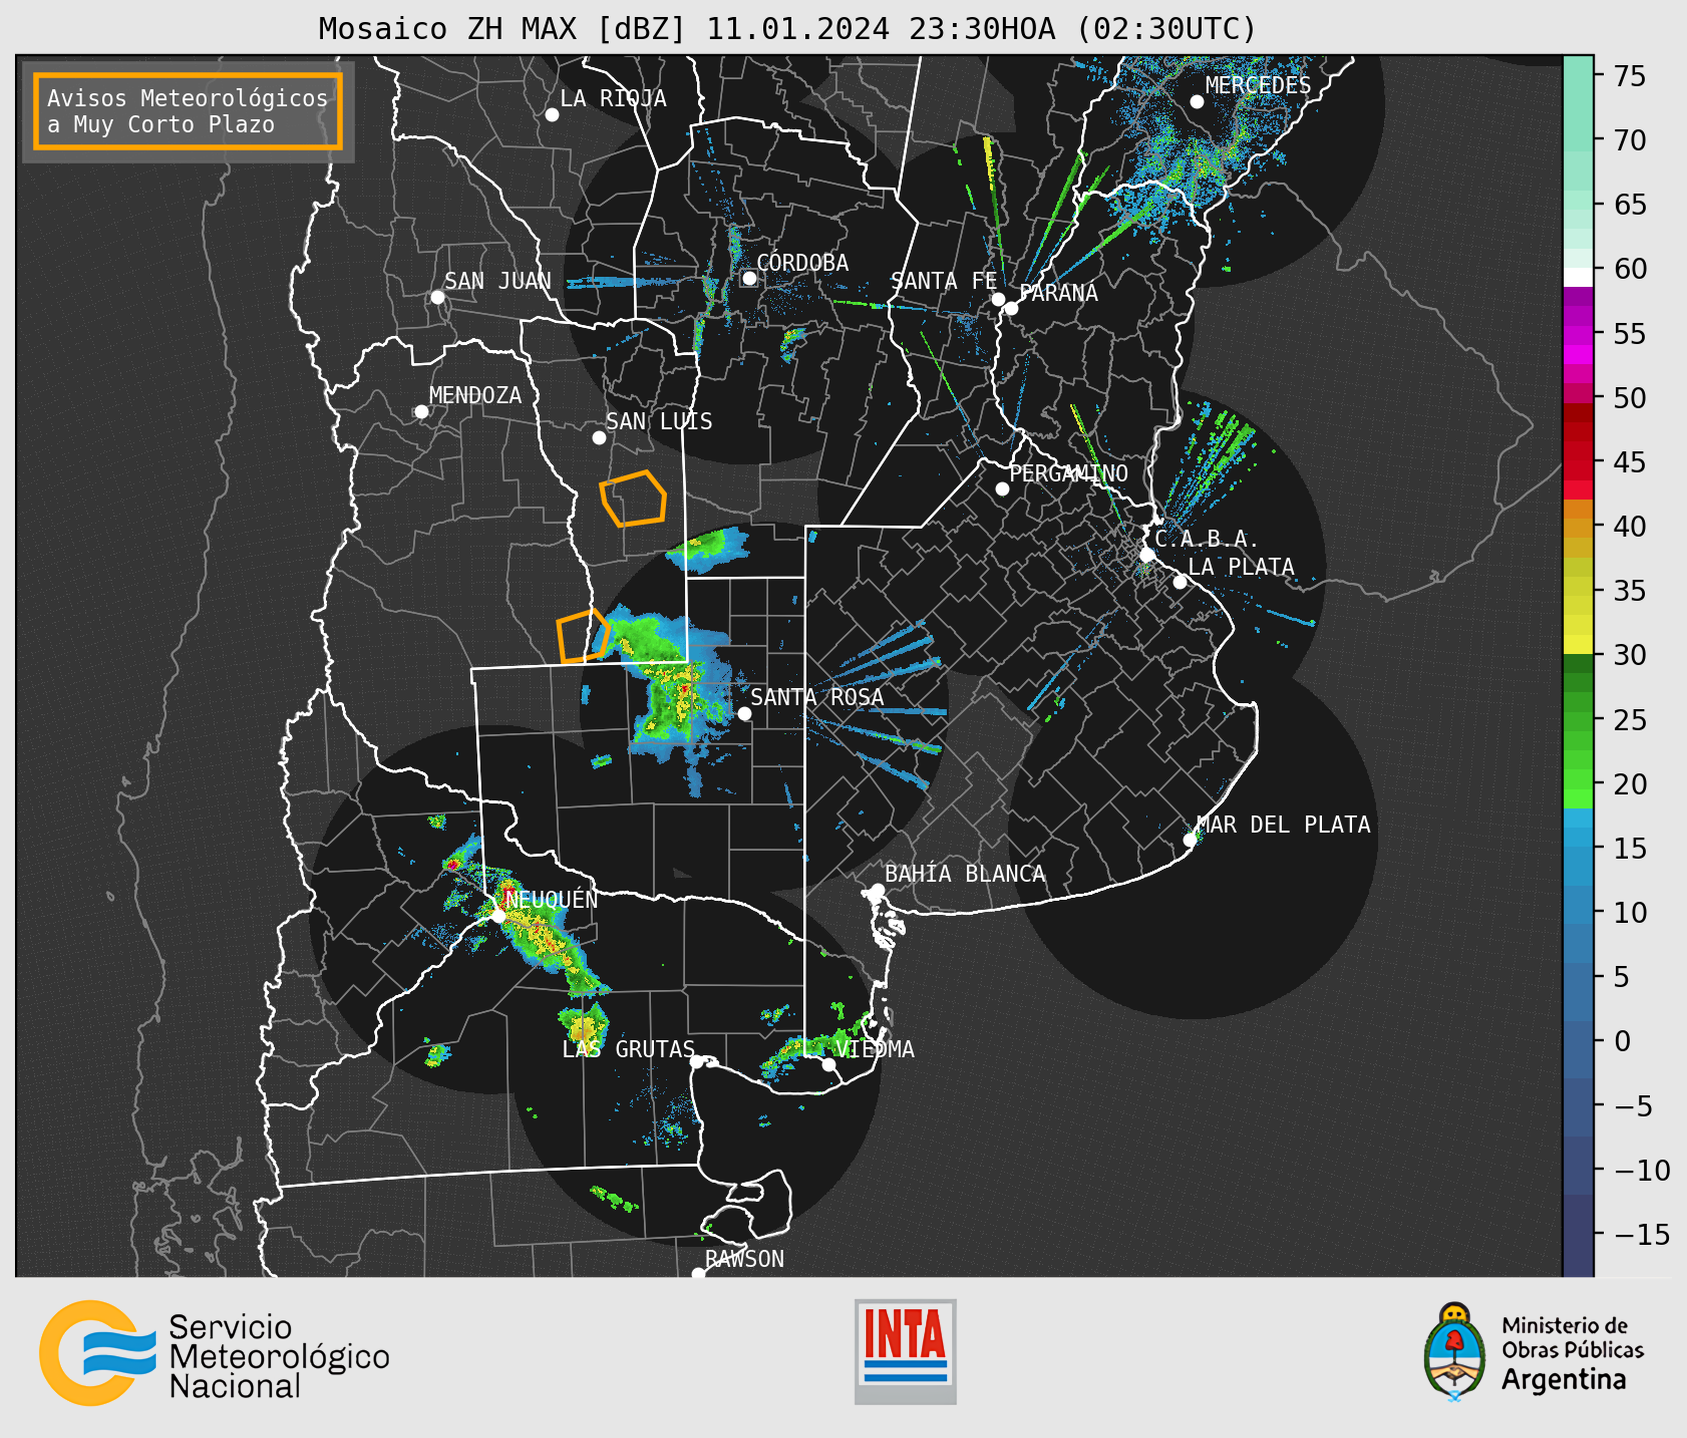Click the SAN JUAN city marker dot
Image resolution: width=1687 pixels, height=1438 pixels.
(x=437, y=297)
